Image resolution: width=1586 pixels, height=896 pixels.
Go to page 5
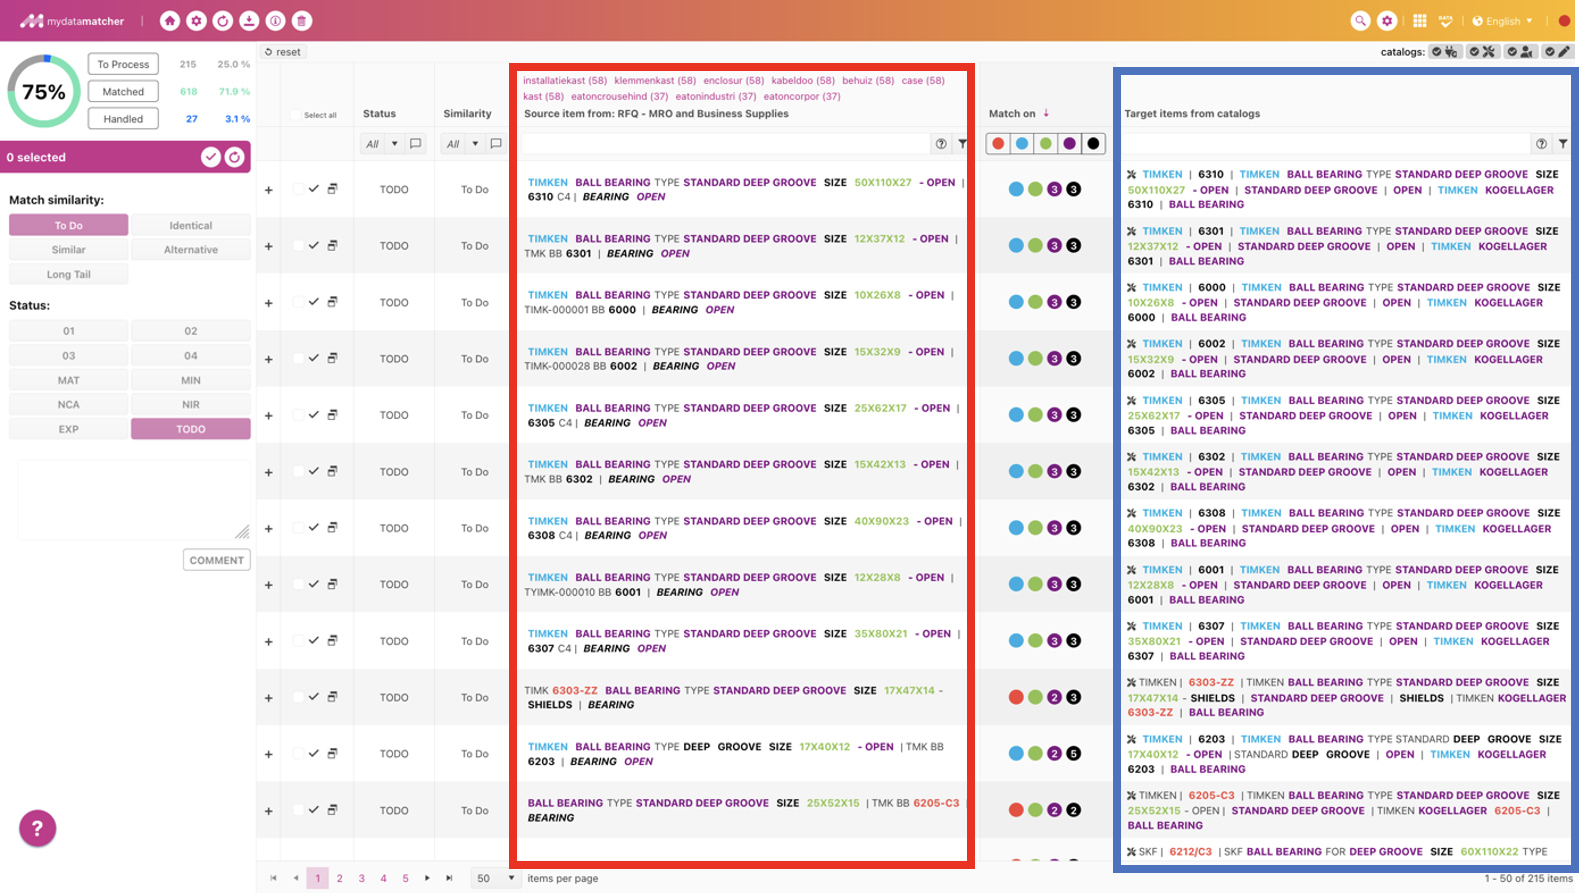[x=405, y=878]
